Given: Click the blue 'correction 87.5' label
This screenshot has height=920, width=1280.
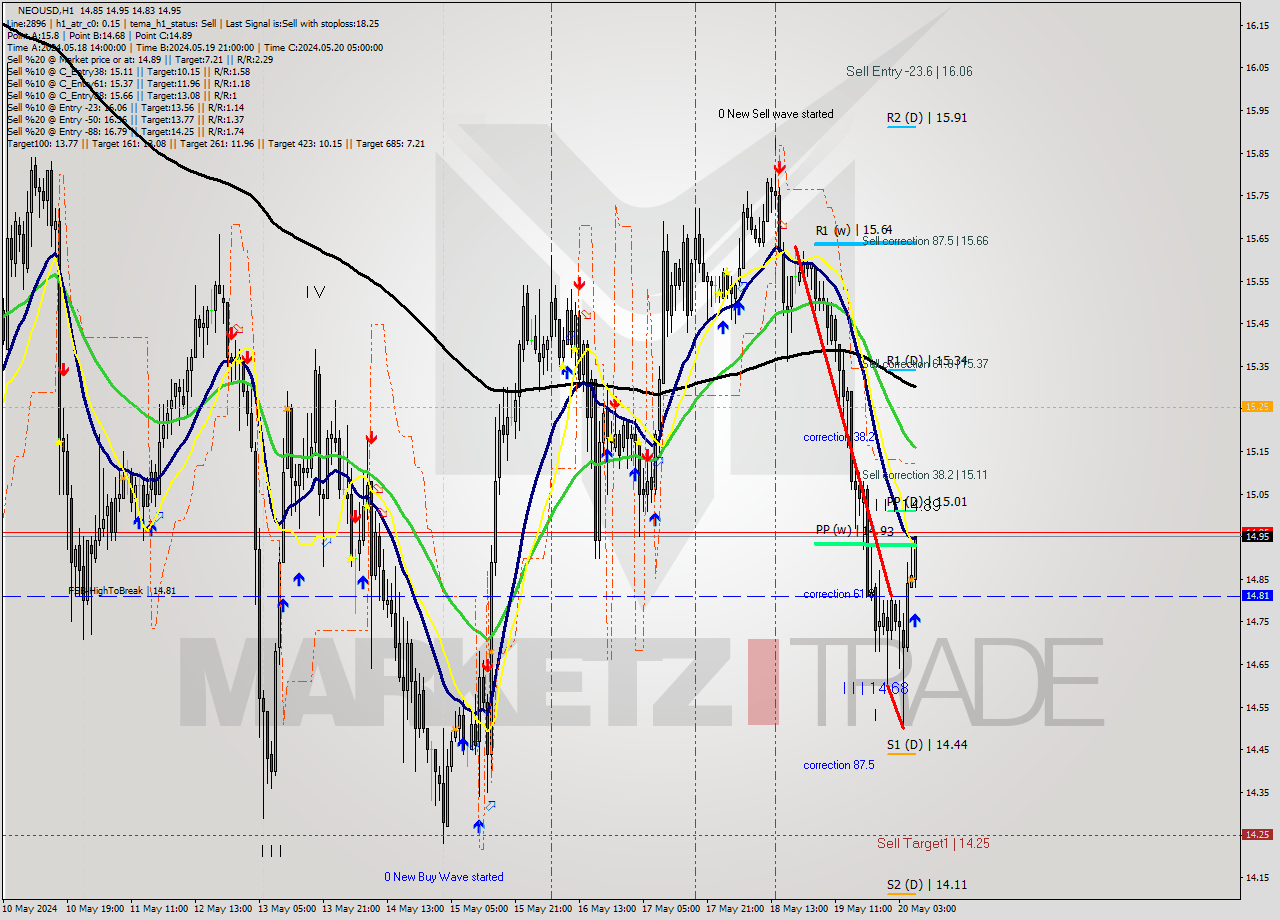Looking at the screenshot, I should (839, 765).
